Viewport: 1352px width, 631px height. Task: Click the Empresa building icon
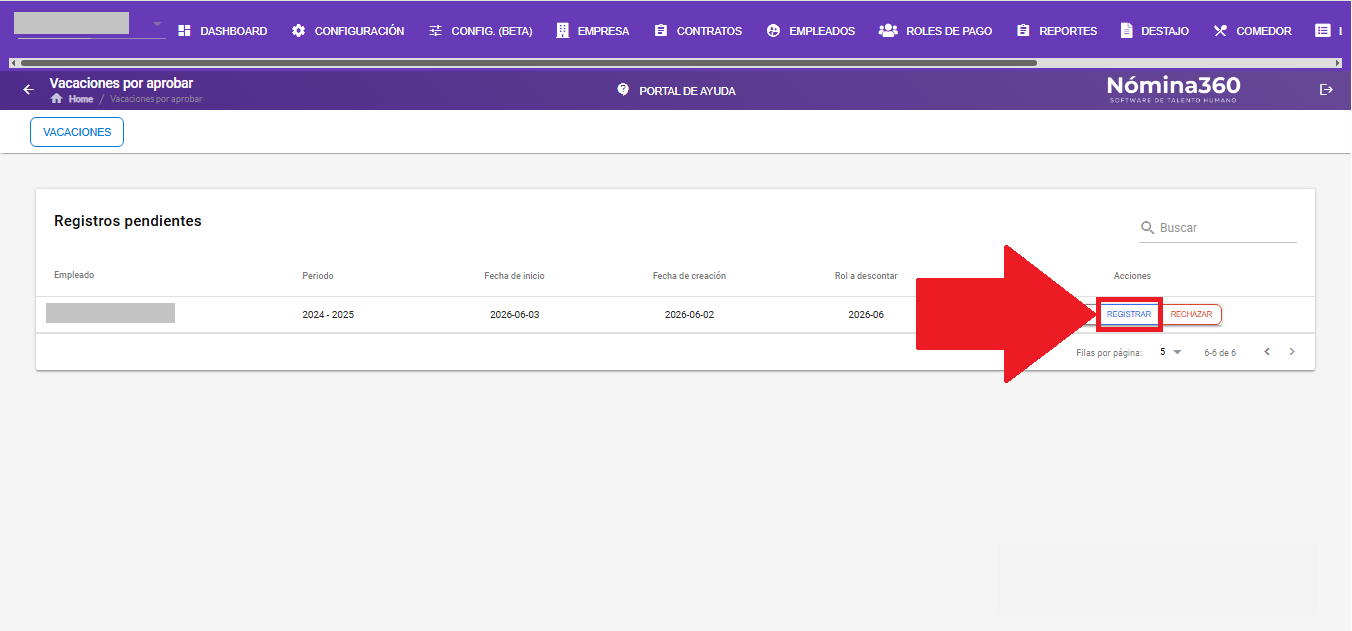click(x=563, y=31)
